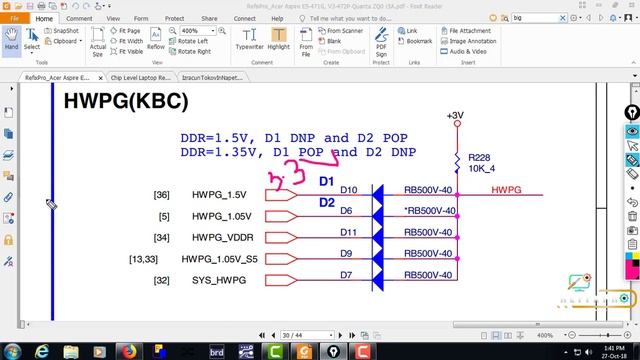Go to the last page
640x360 pixels.
pyautogui.click(x=352, y=336)
